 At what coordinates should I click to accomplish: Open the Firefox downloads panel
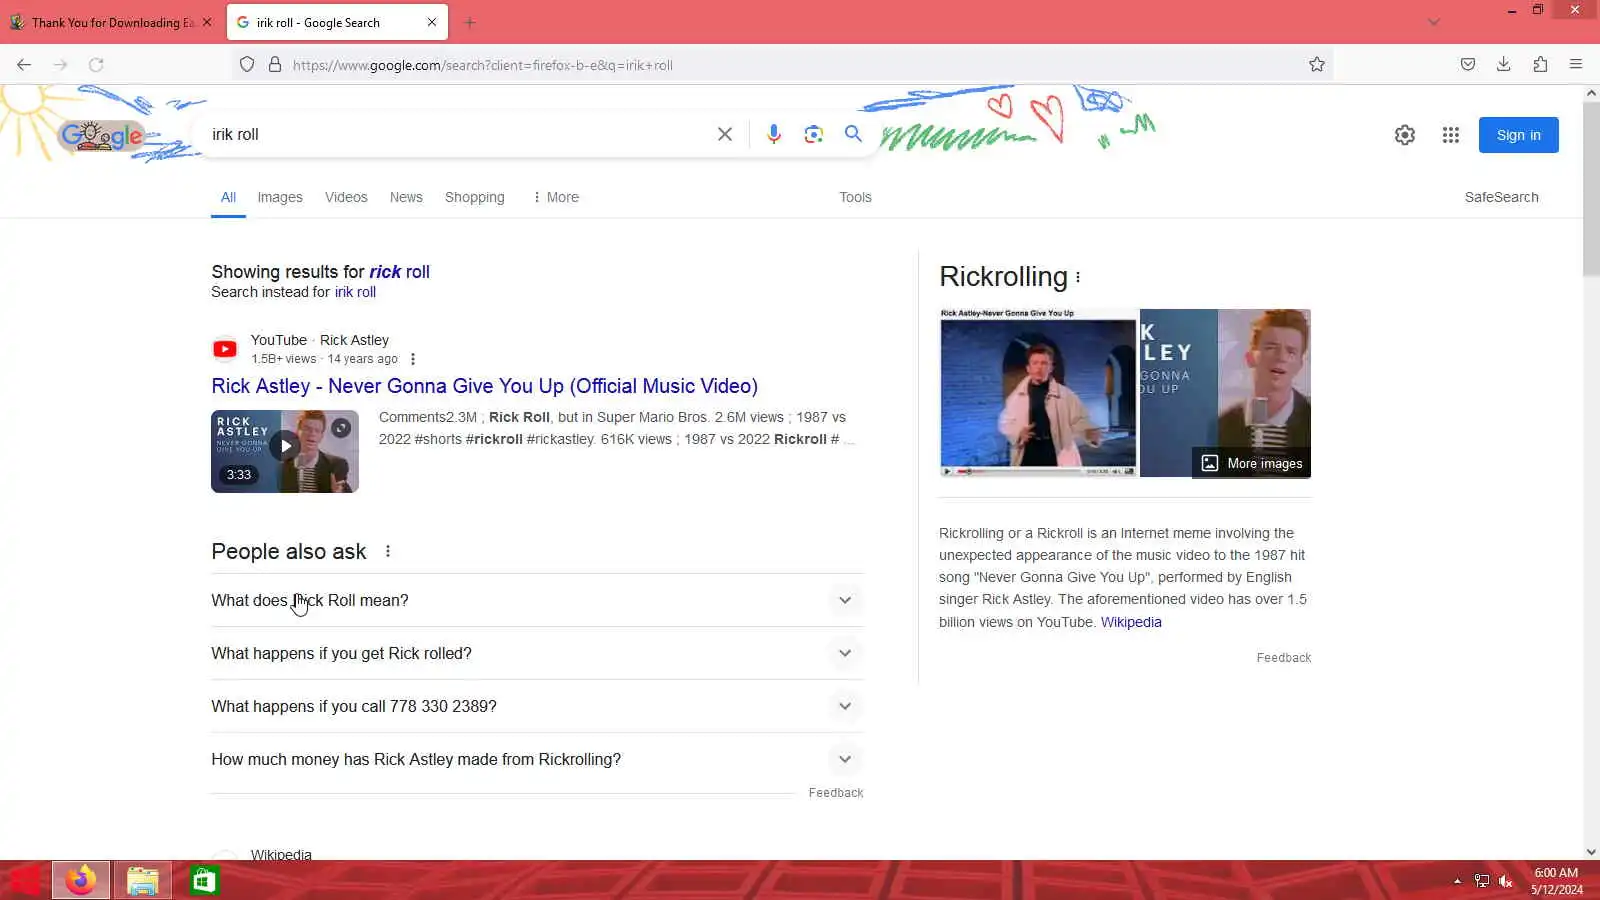click(x=1503, y=65)
